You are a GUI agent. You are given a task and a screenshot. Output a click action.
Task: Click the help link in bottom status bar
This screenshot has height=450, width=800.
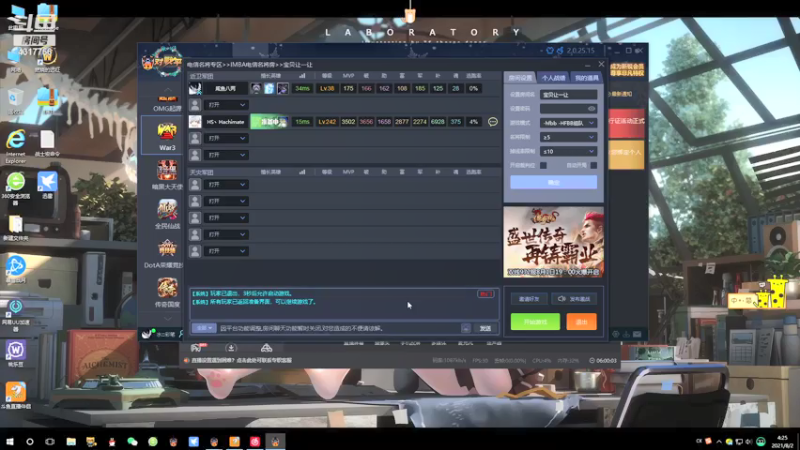(241, 360)
